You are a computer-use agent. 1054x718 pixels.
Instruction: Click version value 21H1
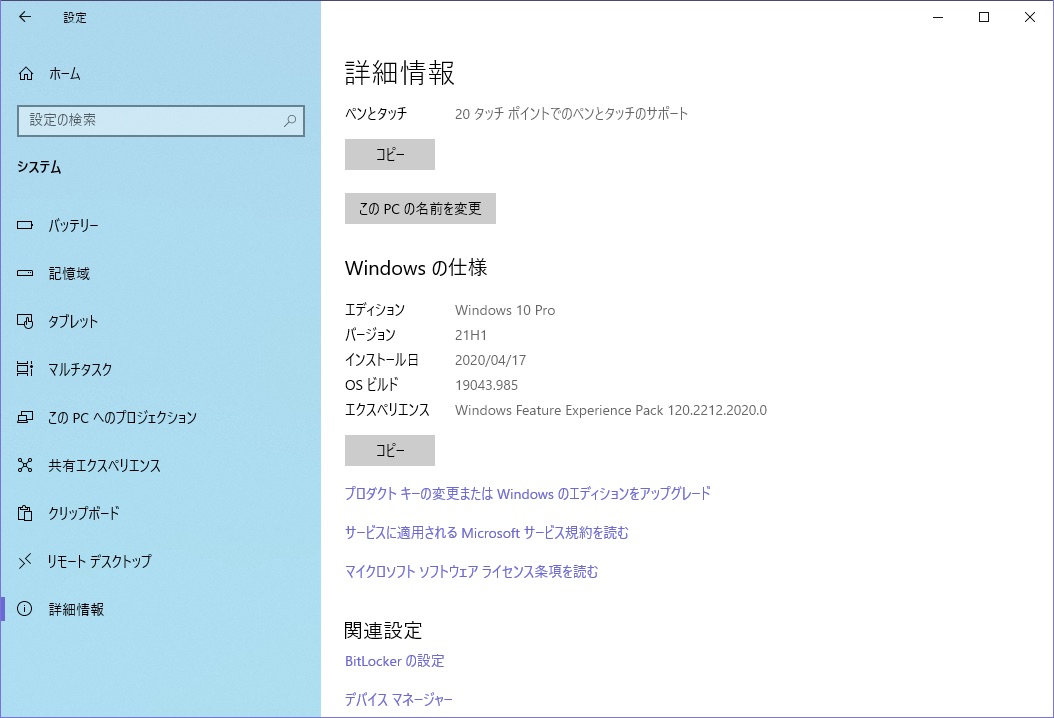pos(471,335)
